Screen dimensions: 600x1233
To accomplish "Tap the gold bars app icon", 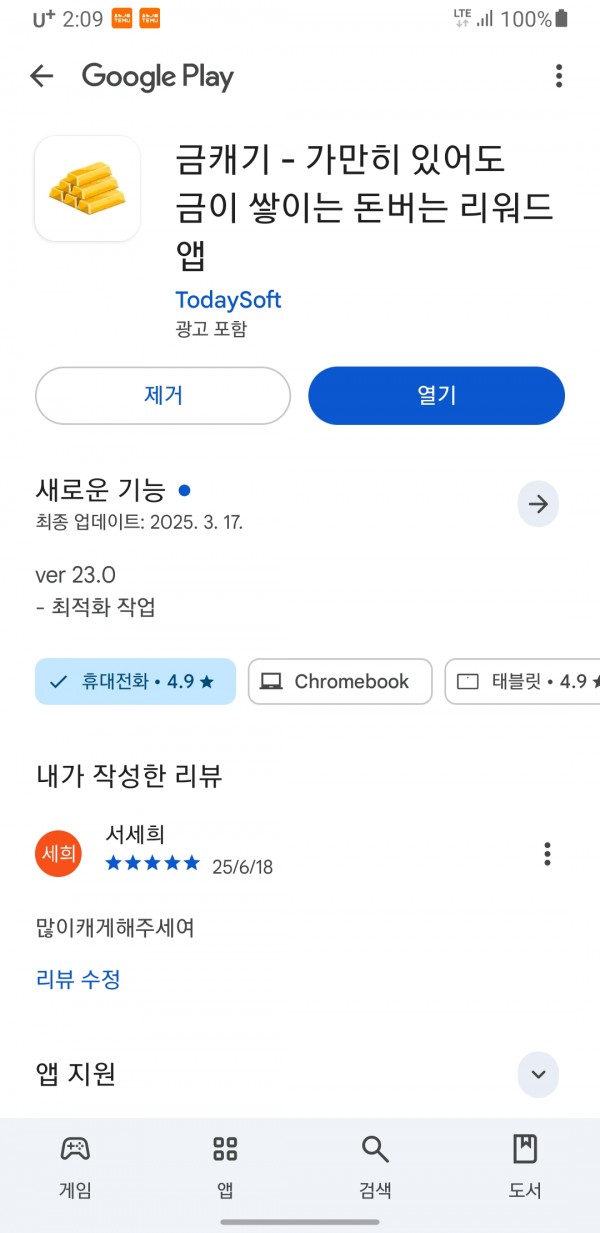I will tap(87, 188).
